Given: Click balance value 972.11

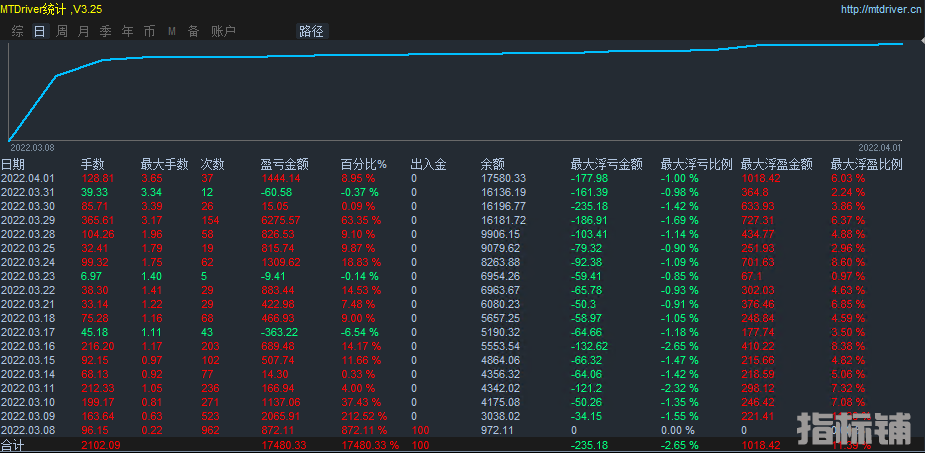Looking at the screenshot, I should (497, 431).
